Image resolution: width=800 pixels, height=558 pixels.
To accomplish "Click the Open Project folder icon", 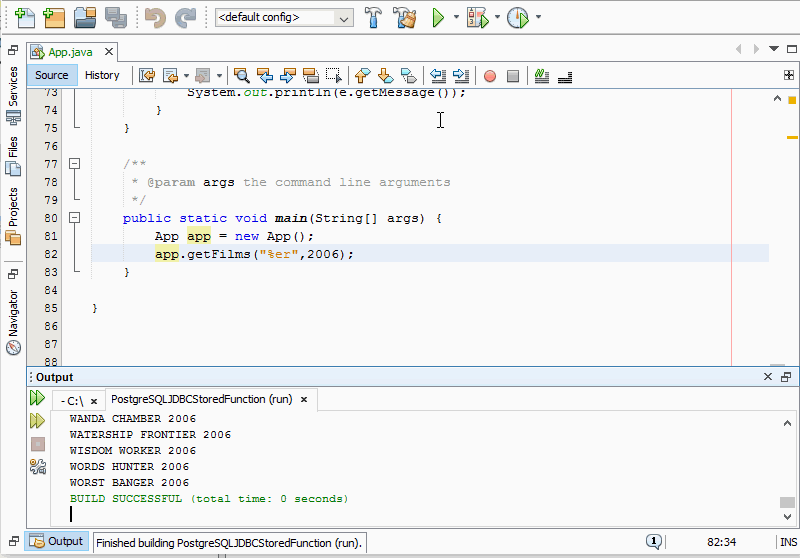I will tap(85, 17).
